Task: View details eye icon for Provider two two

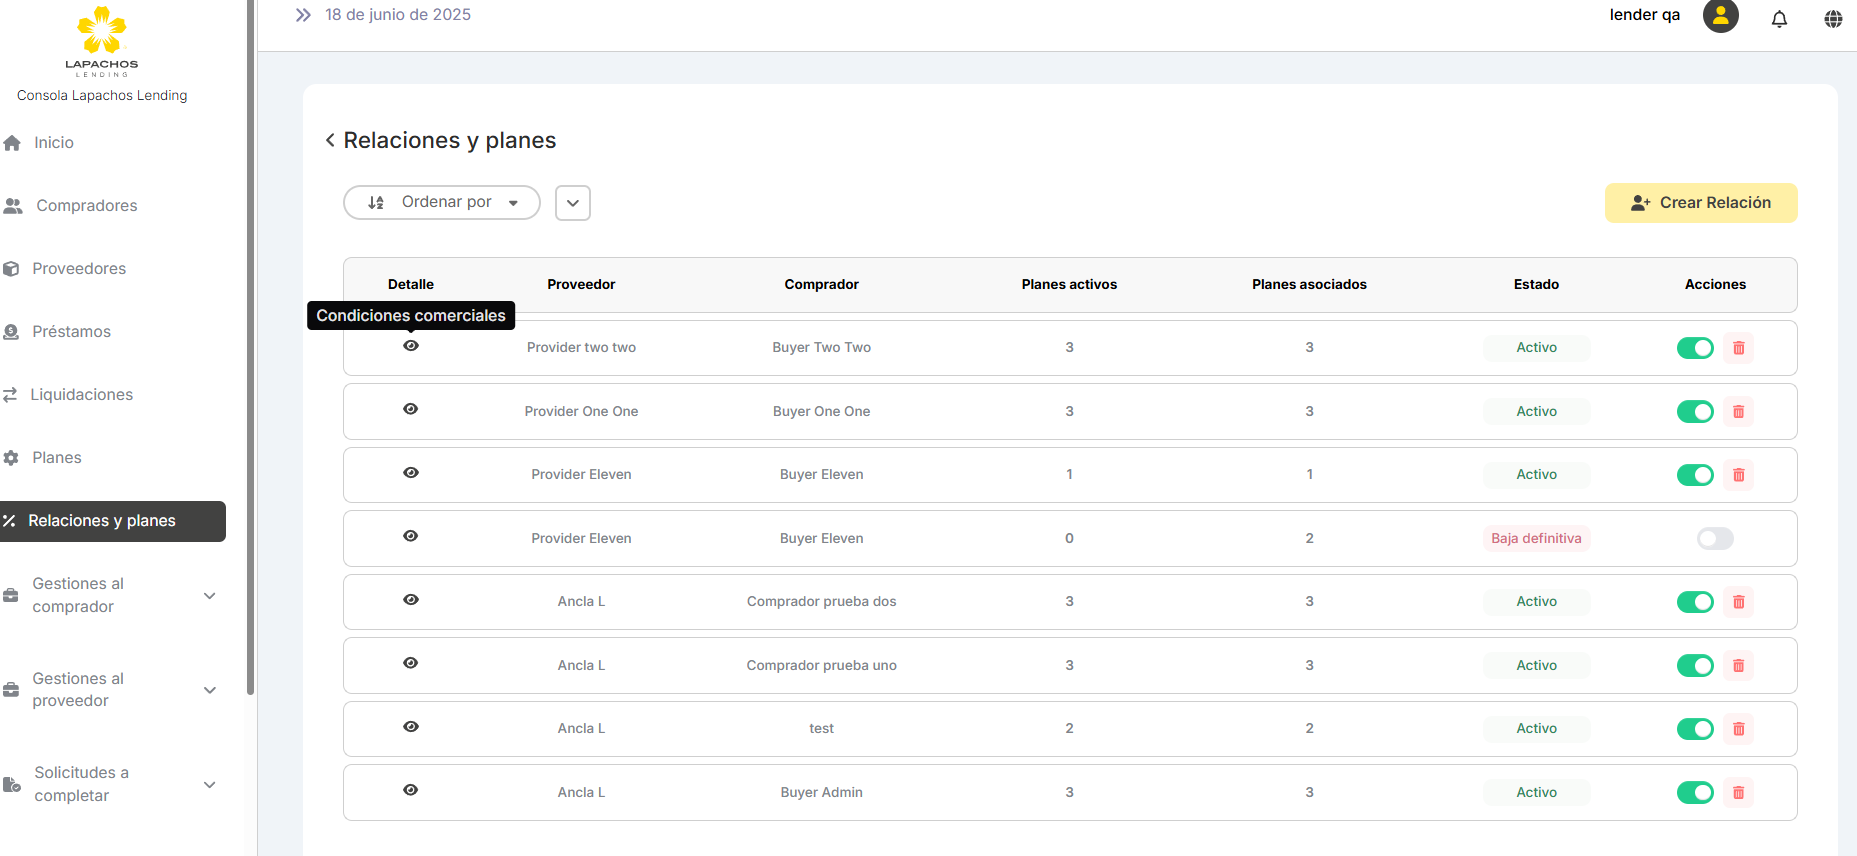Action: point(411,346)
